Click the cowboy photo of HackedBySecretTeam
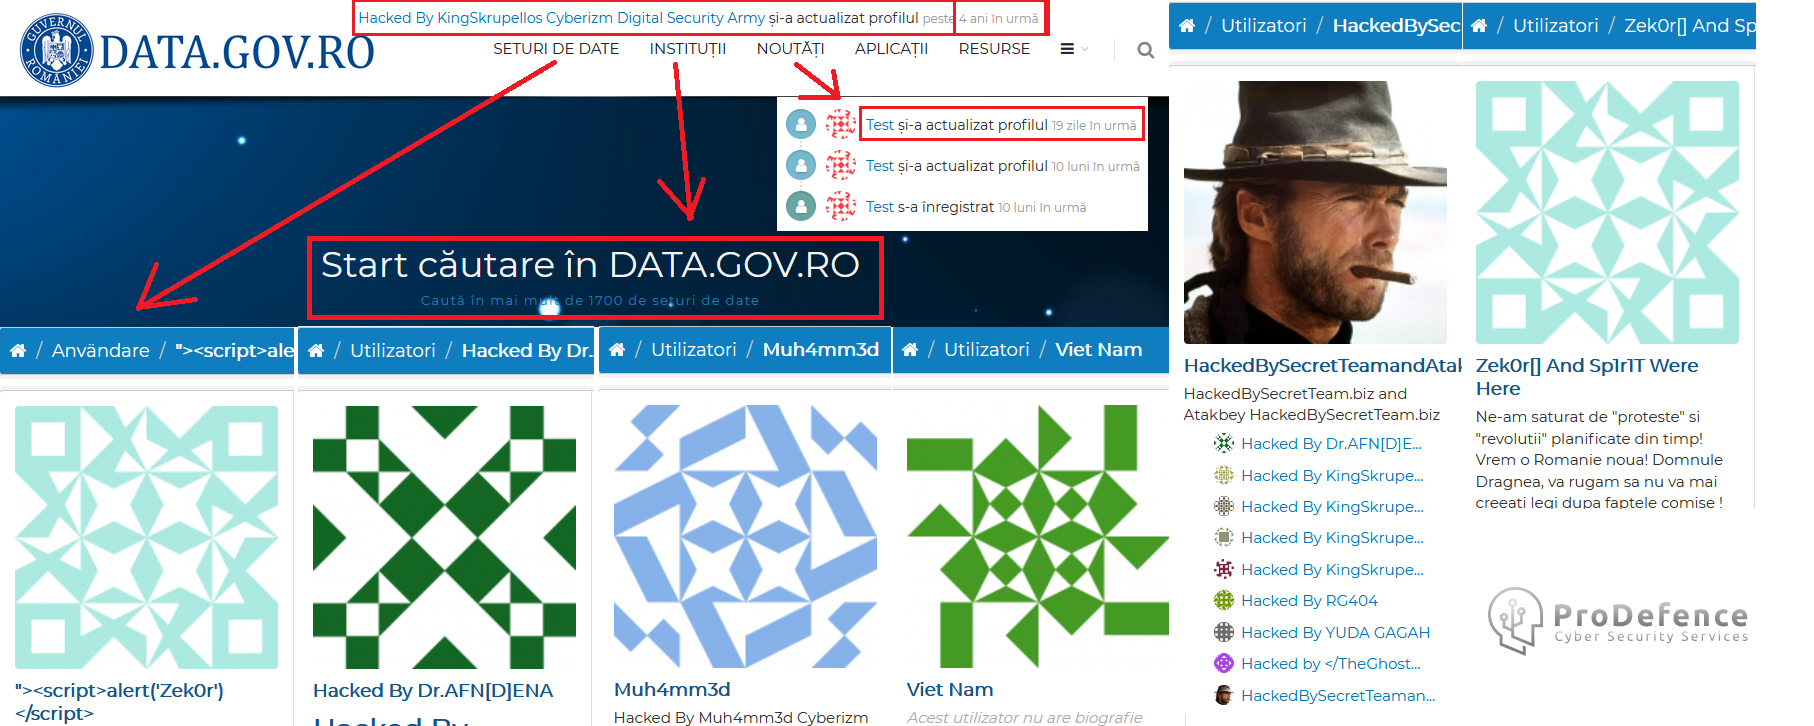1814x726 pixels. tap(1315, 212)
